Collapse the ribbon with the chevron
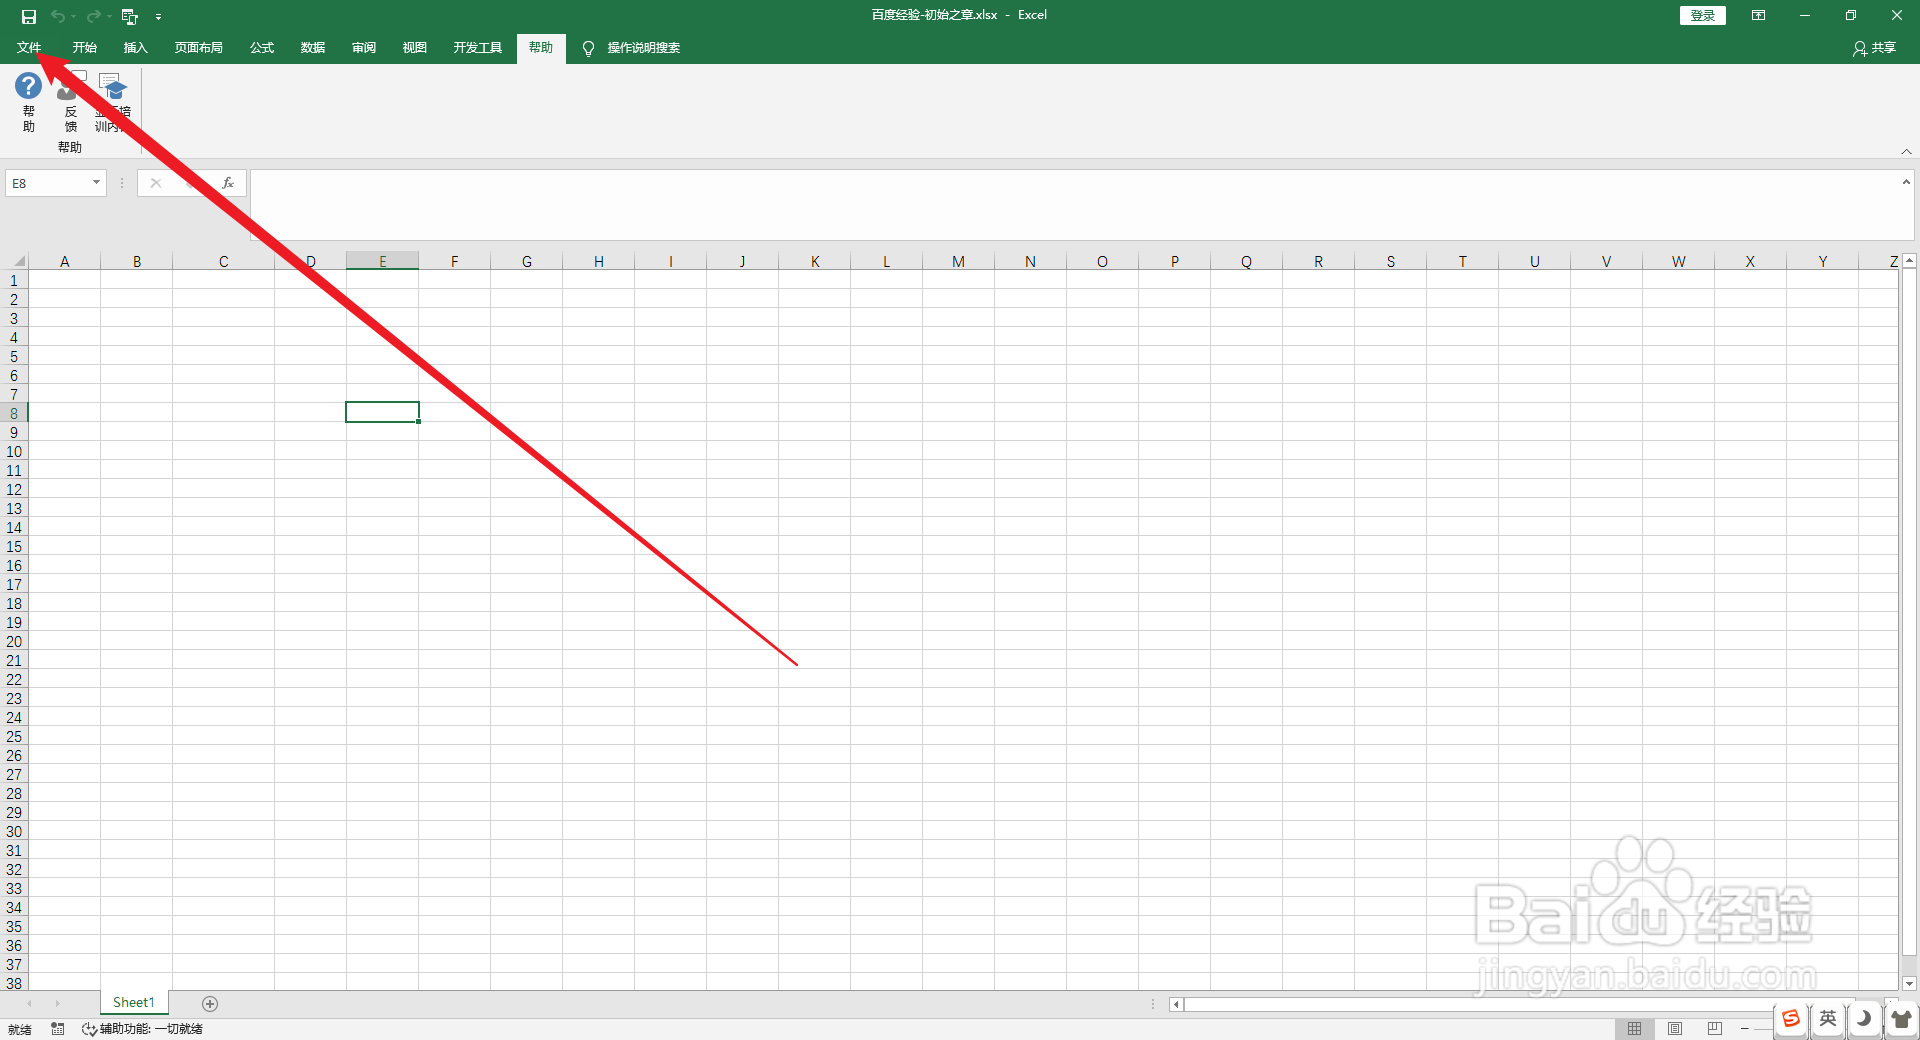The height and width of the screenshot is (1040, 1920). (x=1906, y=151)
